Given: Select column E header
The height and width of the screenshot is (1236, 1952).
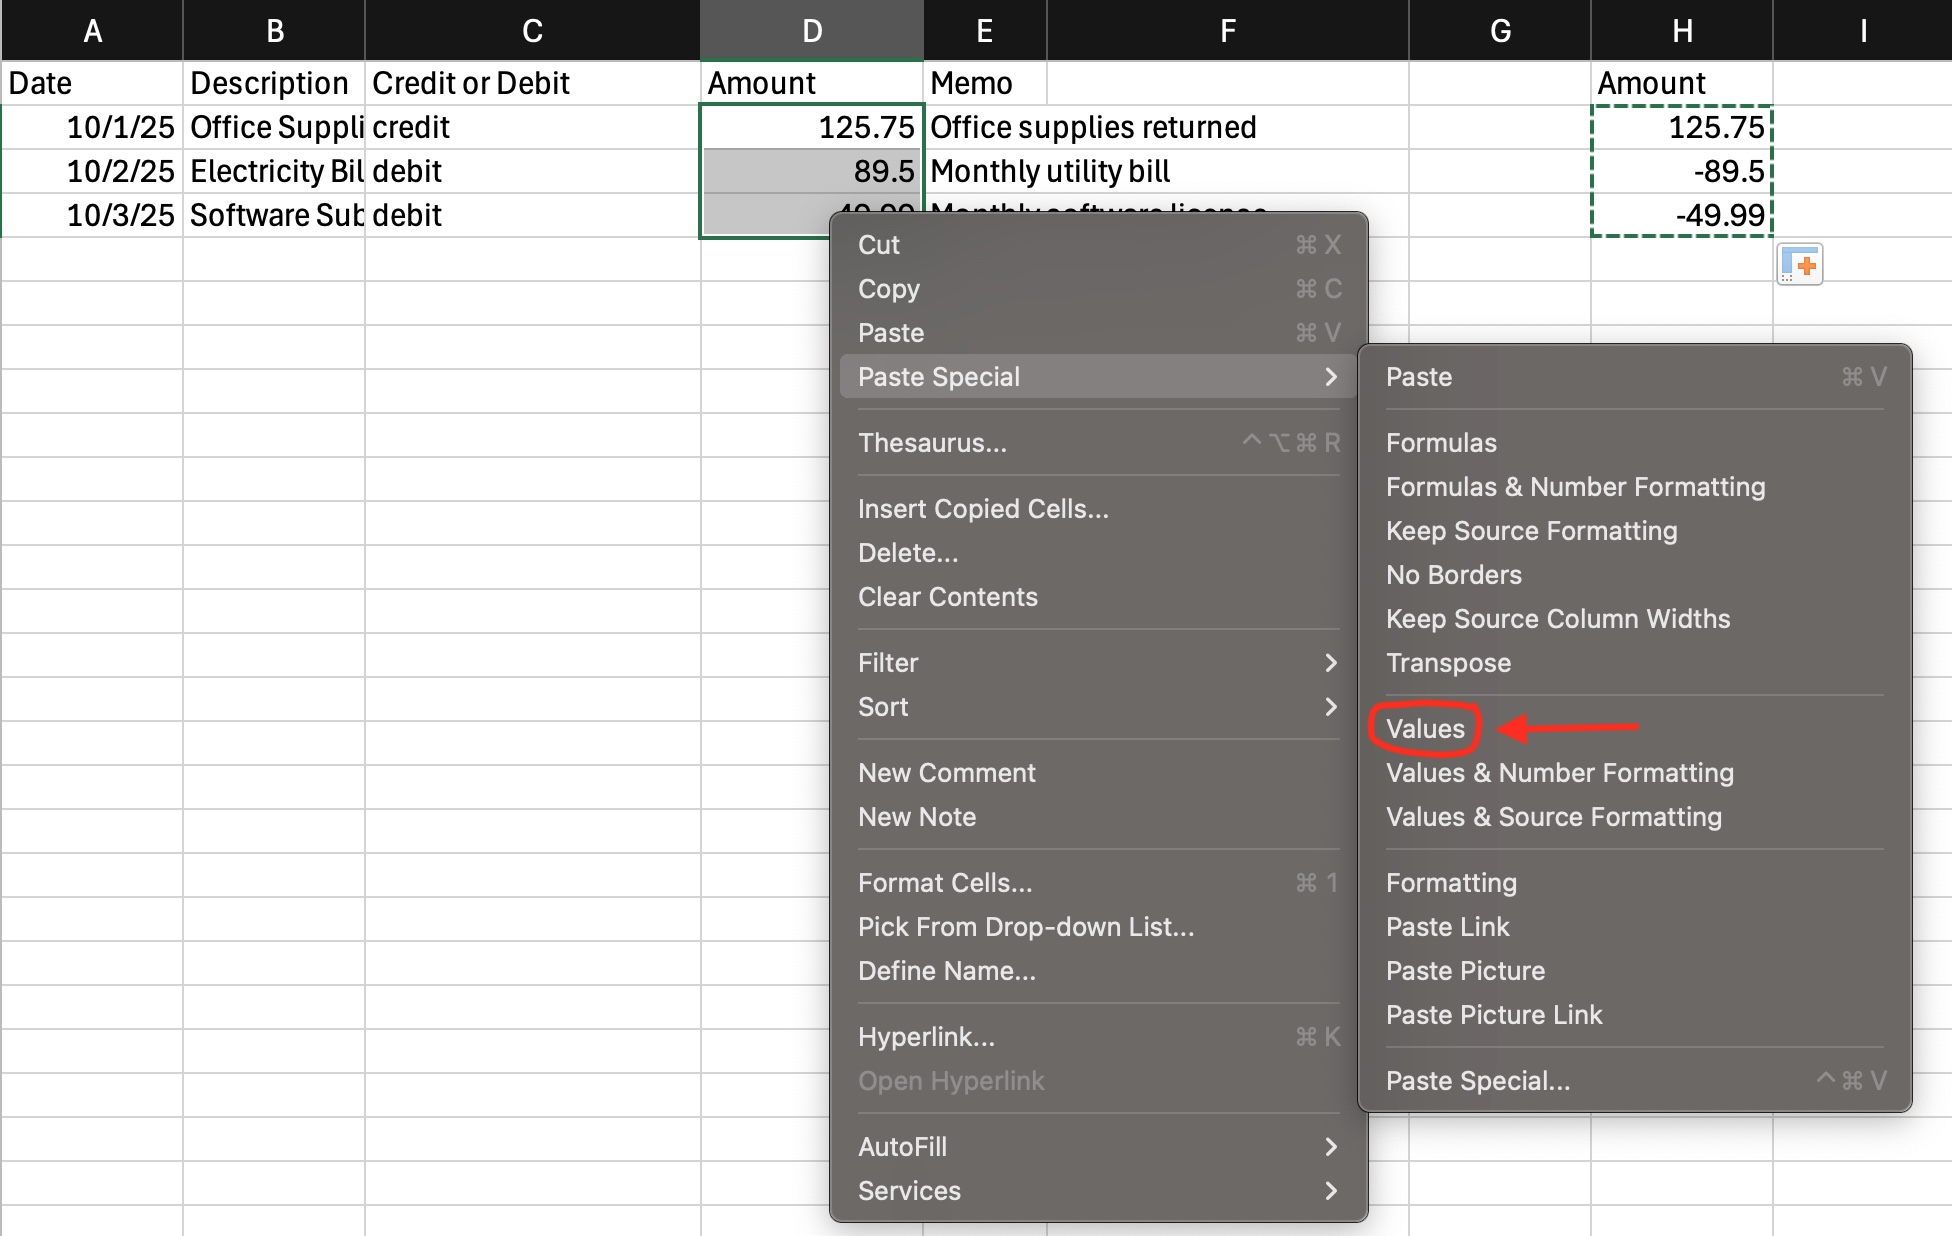Looking at the screenshot, I should pyautogui.click(x=985, y=30).
